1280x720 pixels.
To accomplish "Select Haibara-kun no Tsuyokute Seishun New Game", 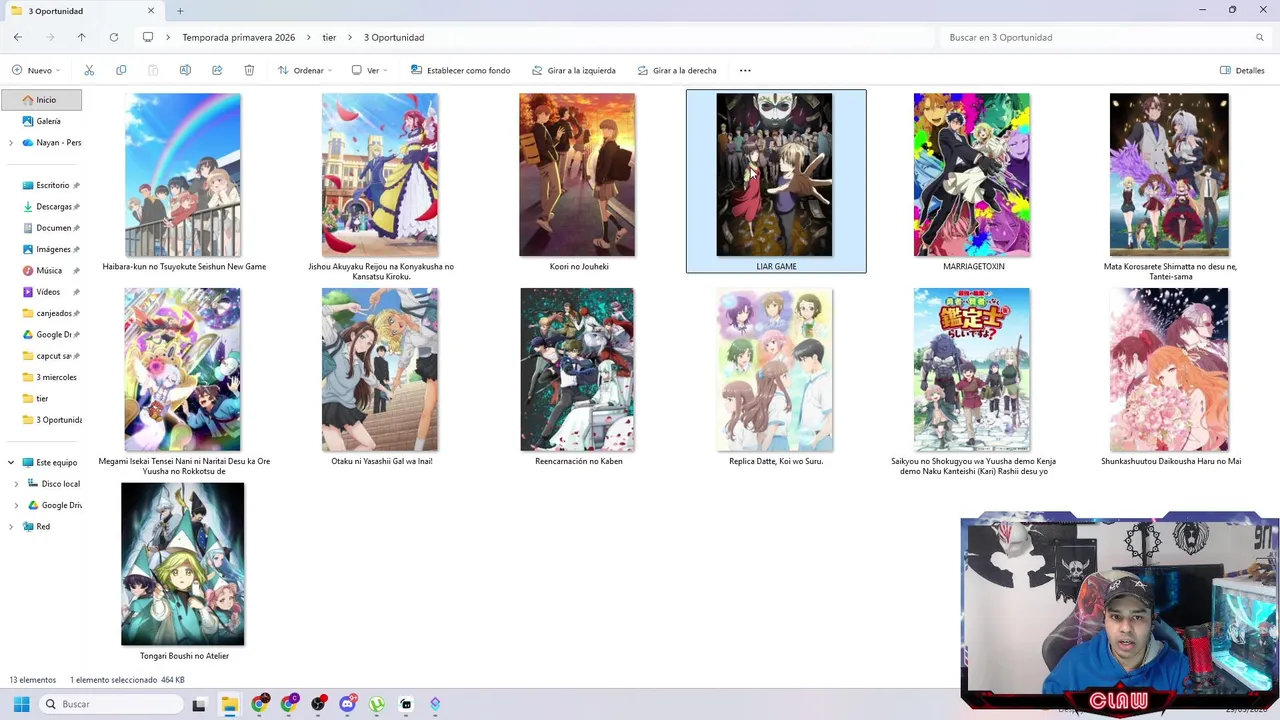I will pos(183,175).
